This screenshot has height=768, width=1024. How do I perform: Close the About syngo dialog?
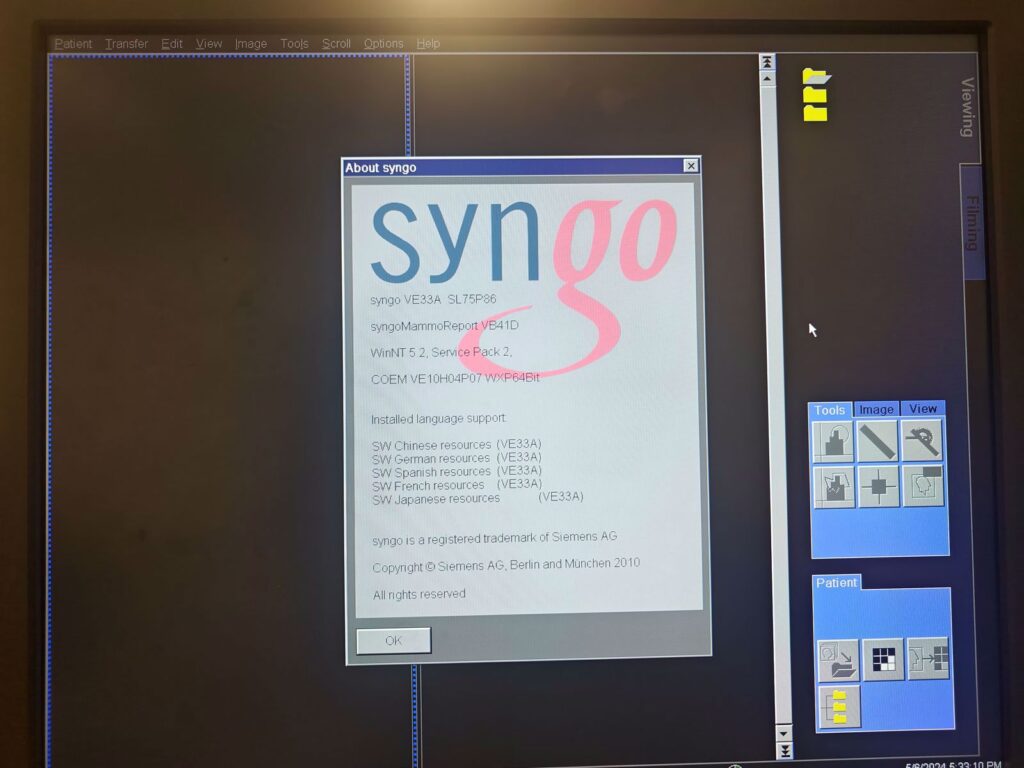pyautogui.click(x=691, y=166)
